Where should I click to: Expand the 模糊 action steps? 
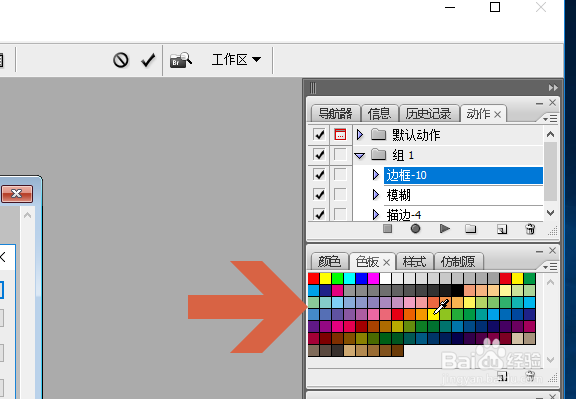point(375,195)
